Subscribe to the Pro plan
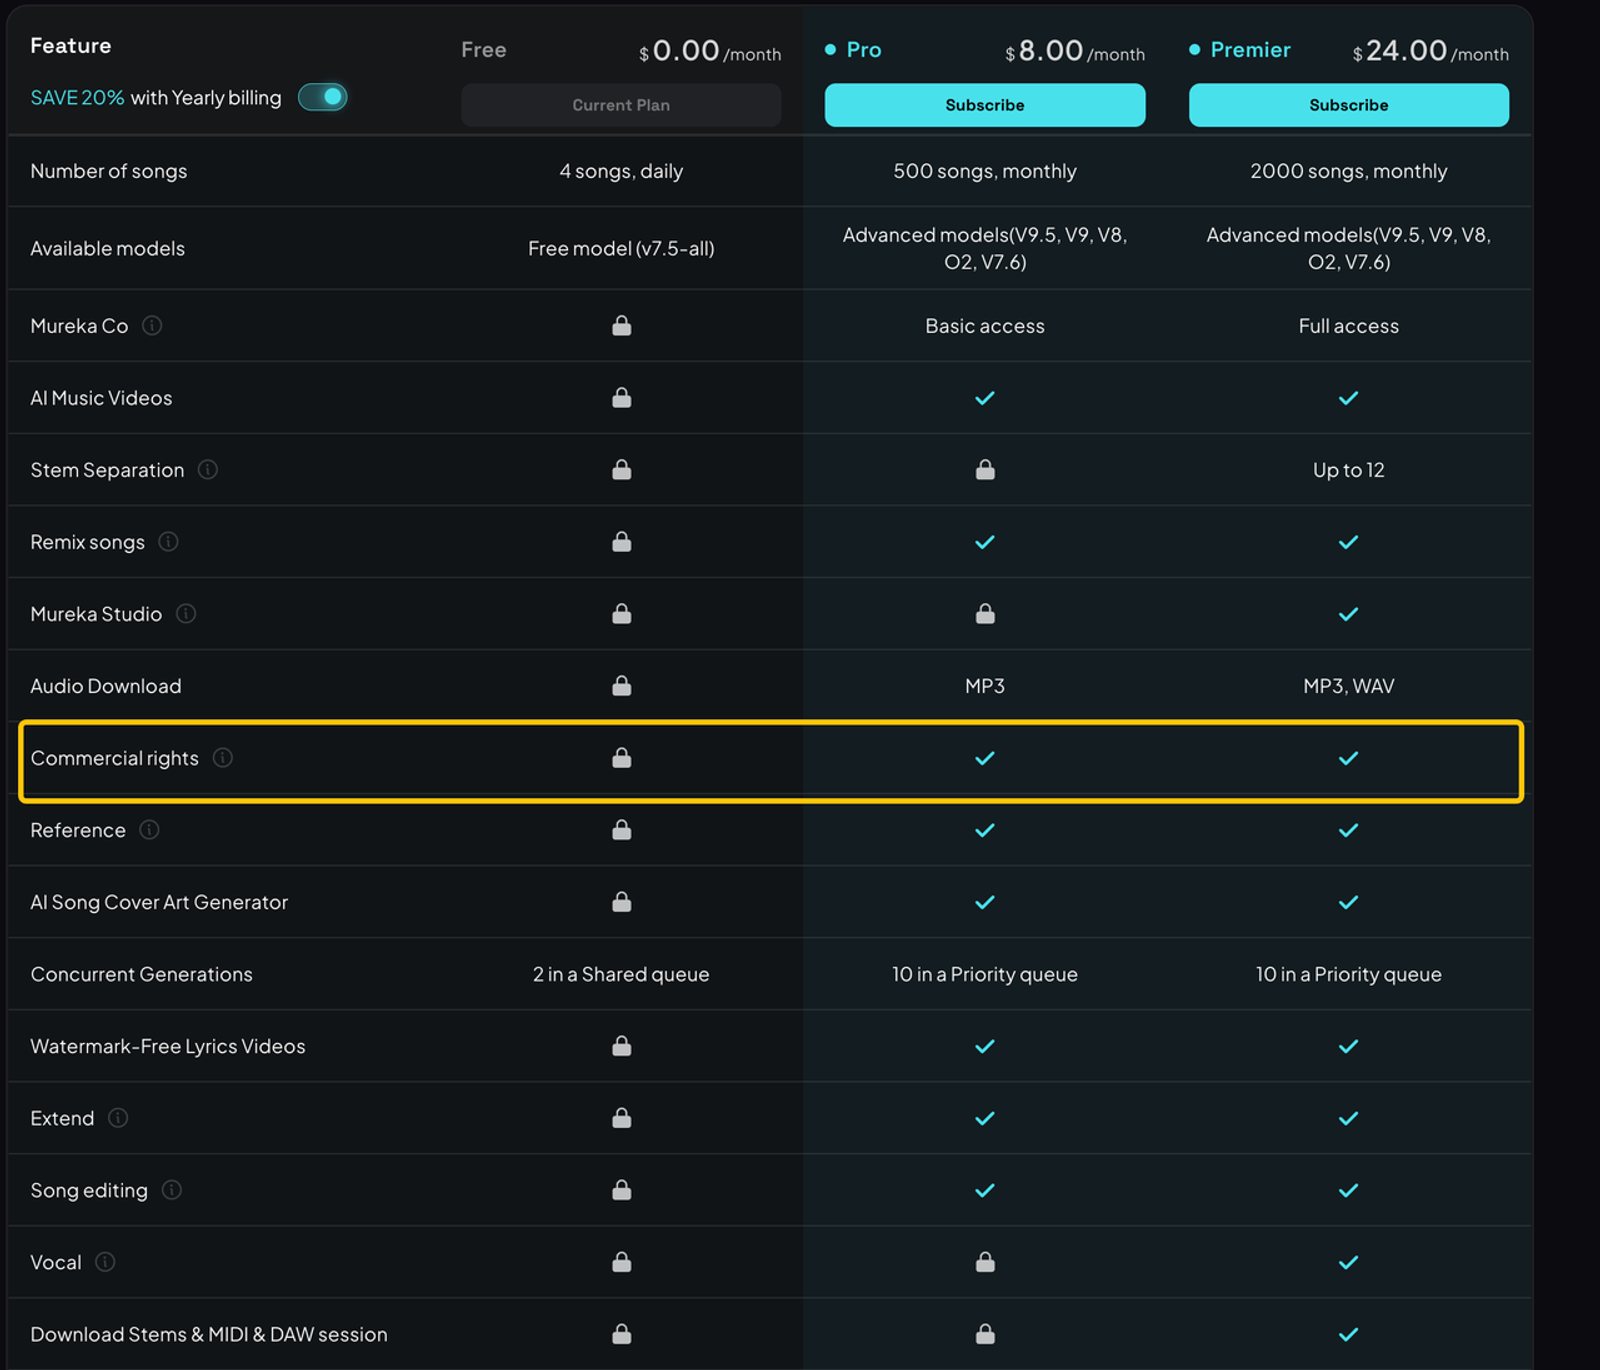This screenshot has height=1370, width=1600. (984, 105)
